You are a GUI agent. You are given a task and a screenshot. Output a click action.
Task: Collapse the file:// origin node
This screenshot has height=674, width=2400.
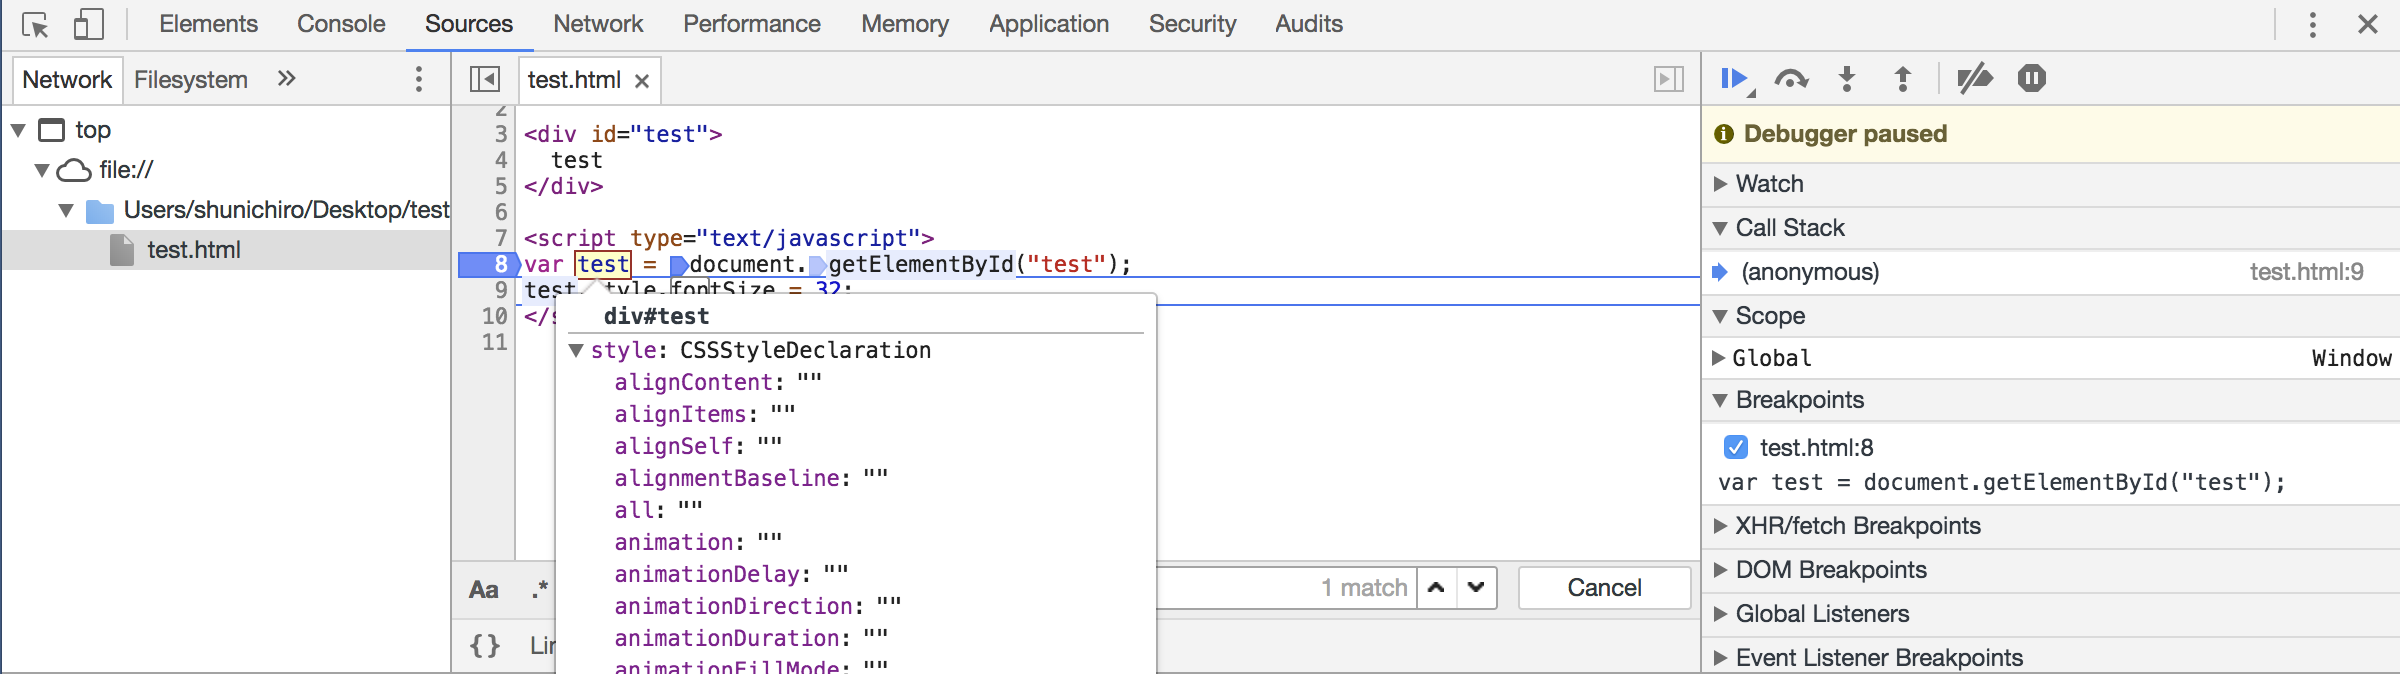click(42, 170)
